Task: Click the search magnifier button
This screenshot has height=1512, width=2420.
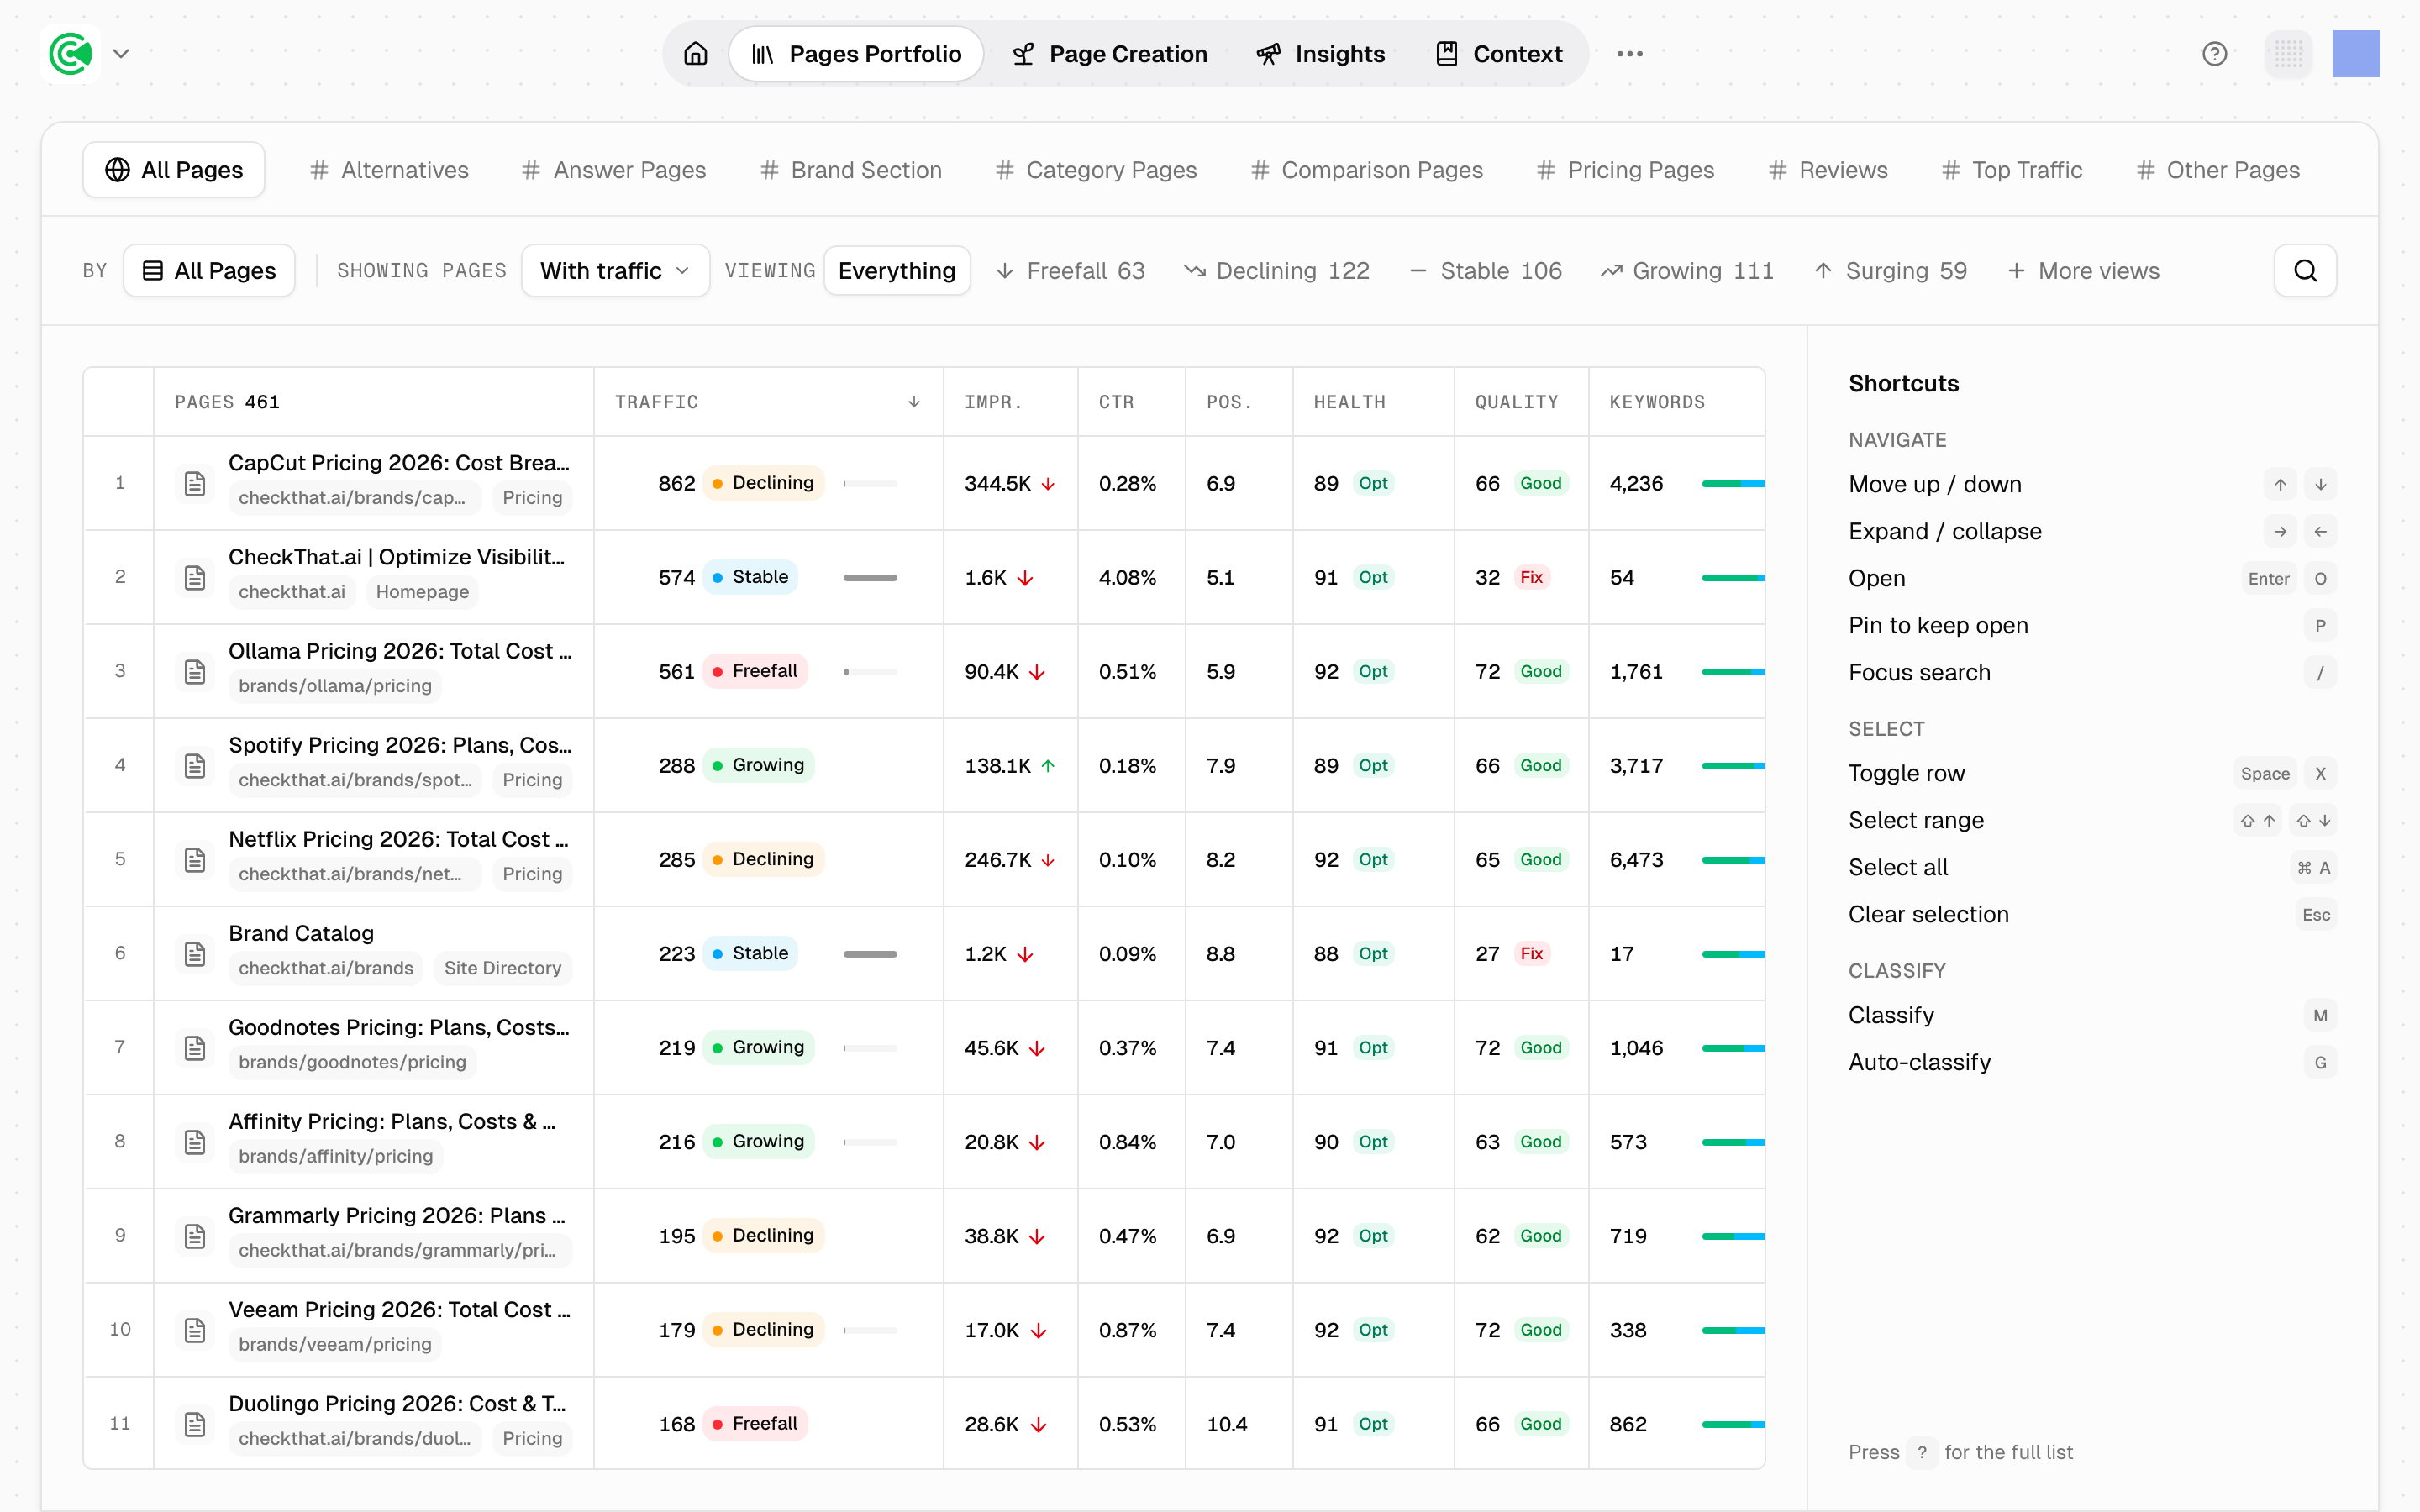Action: tap(2305, 271)
